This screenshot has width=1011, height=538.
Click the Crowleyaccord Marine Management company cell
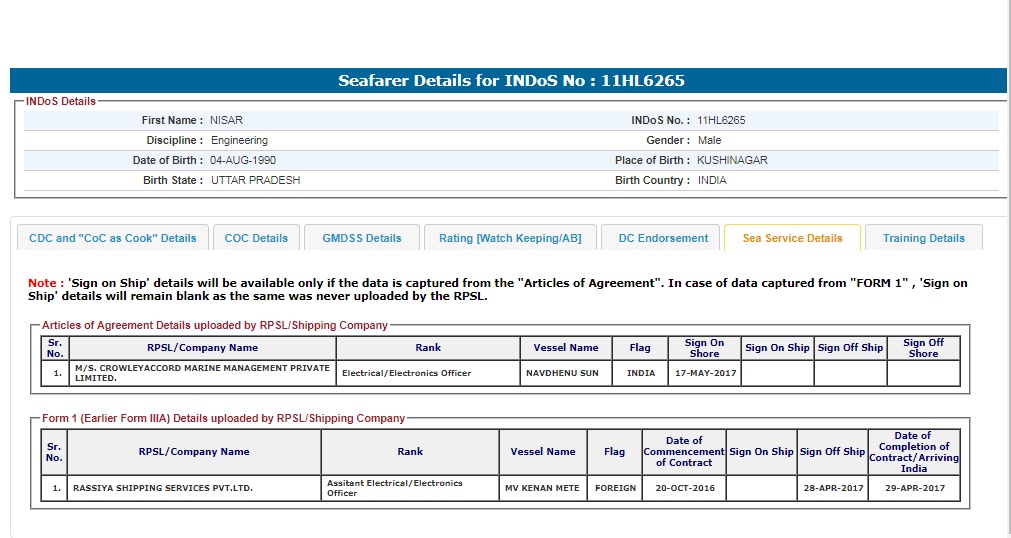(202, 373)
